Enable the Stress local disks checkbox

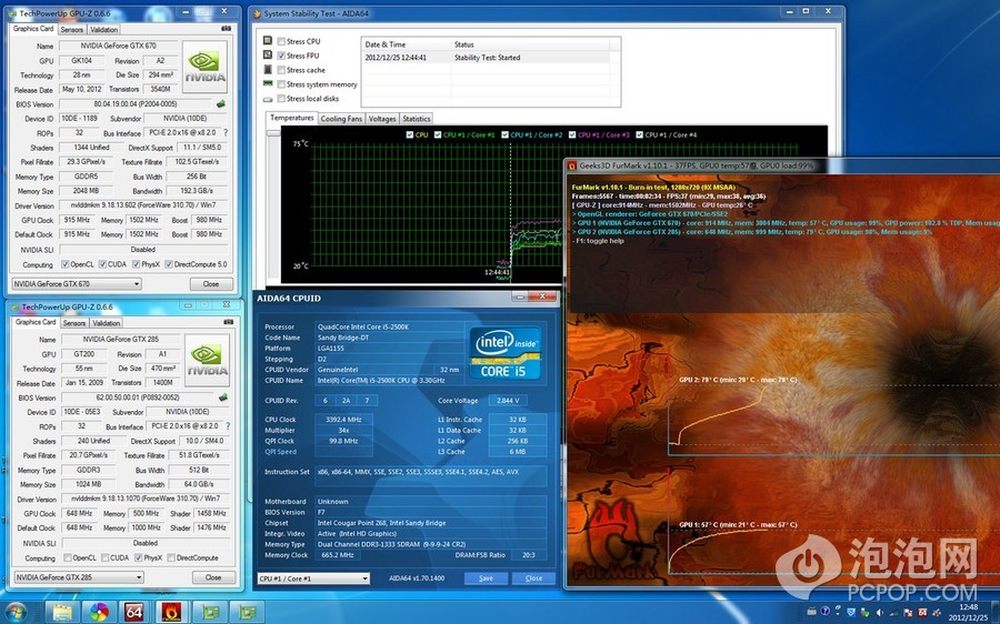click(x=281, y=99)
